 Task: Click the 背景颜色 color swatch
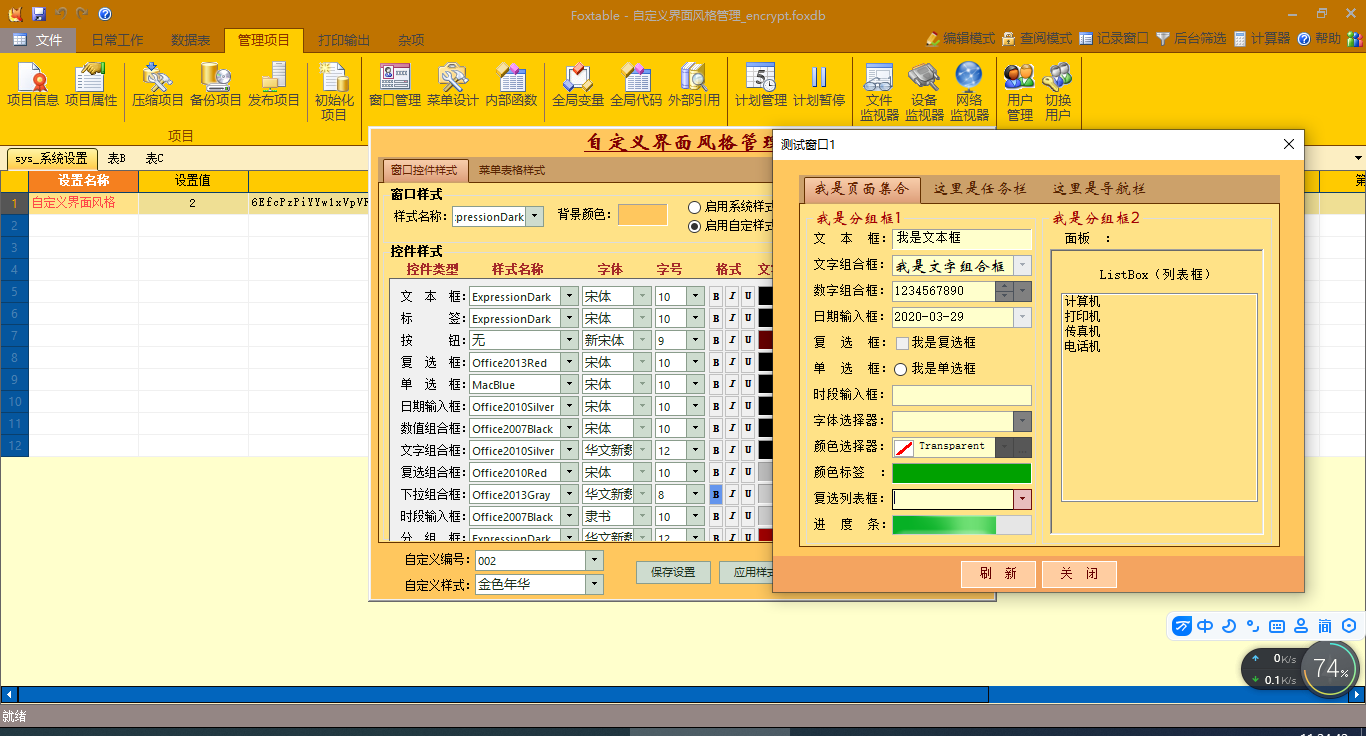(x=643, y=215)
